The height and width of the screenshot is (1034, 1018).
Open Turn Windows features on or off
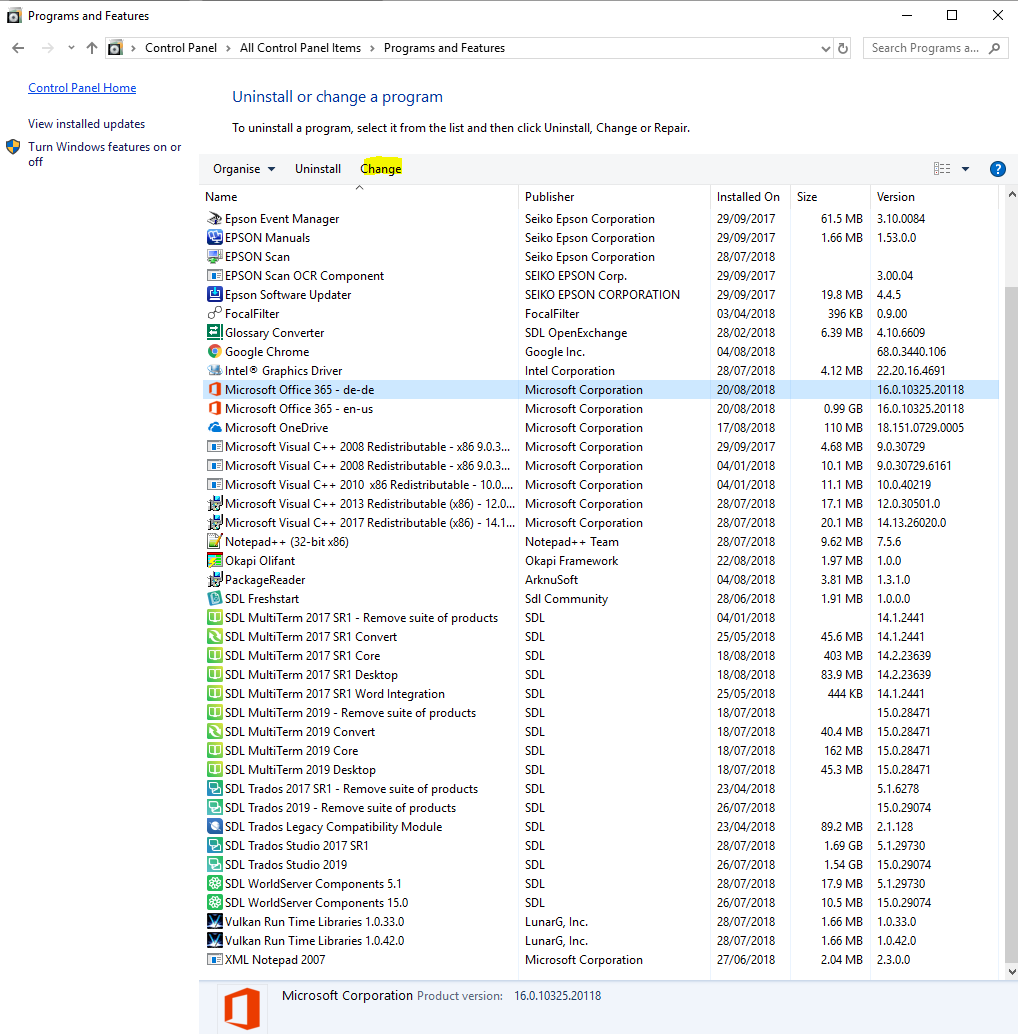(x=104, y=154)
